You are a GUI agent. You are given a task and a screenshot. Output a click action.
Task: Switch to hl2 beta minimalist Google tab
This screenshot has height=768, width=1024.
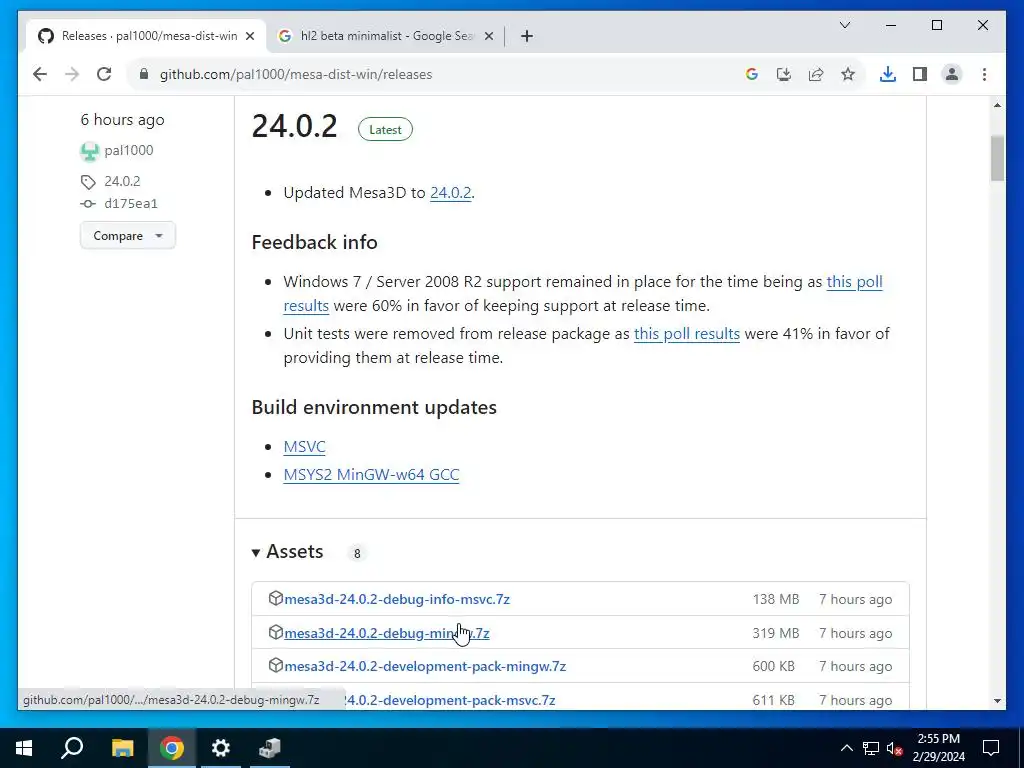coord(385,37)
